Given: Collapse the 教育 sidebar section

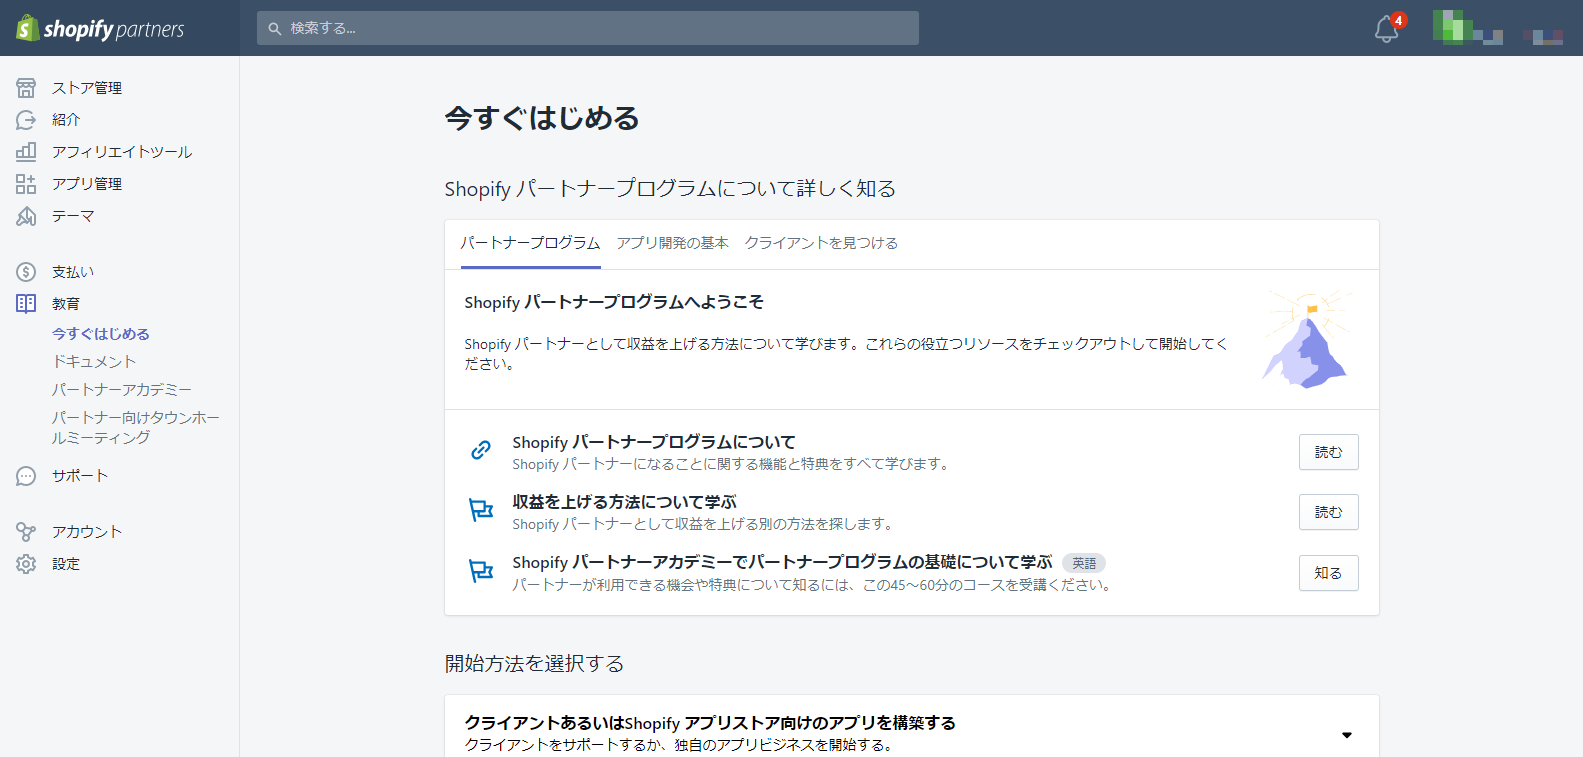Looking at the screenshot, I should 66,304.
